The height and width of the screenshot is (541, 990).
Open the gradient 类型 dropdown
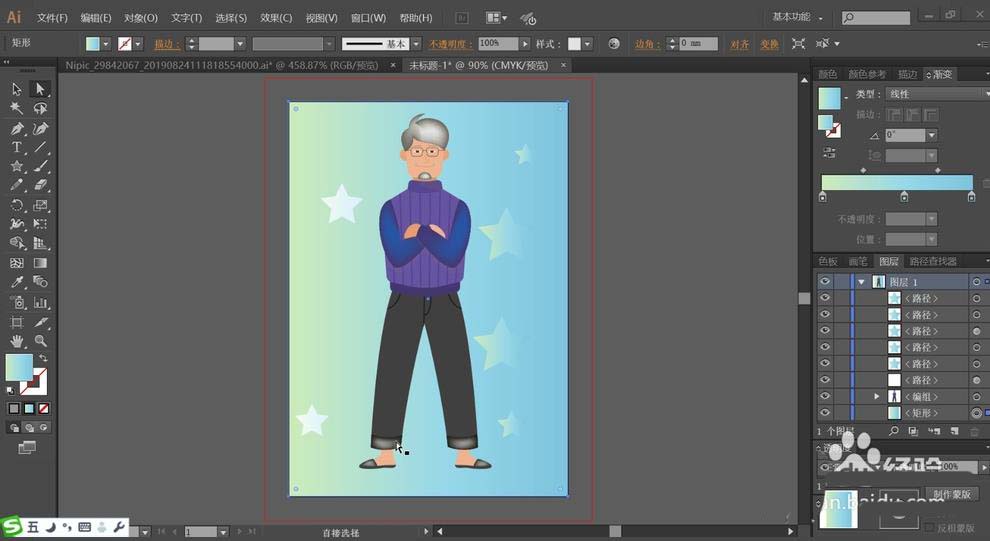(937, 93)
